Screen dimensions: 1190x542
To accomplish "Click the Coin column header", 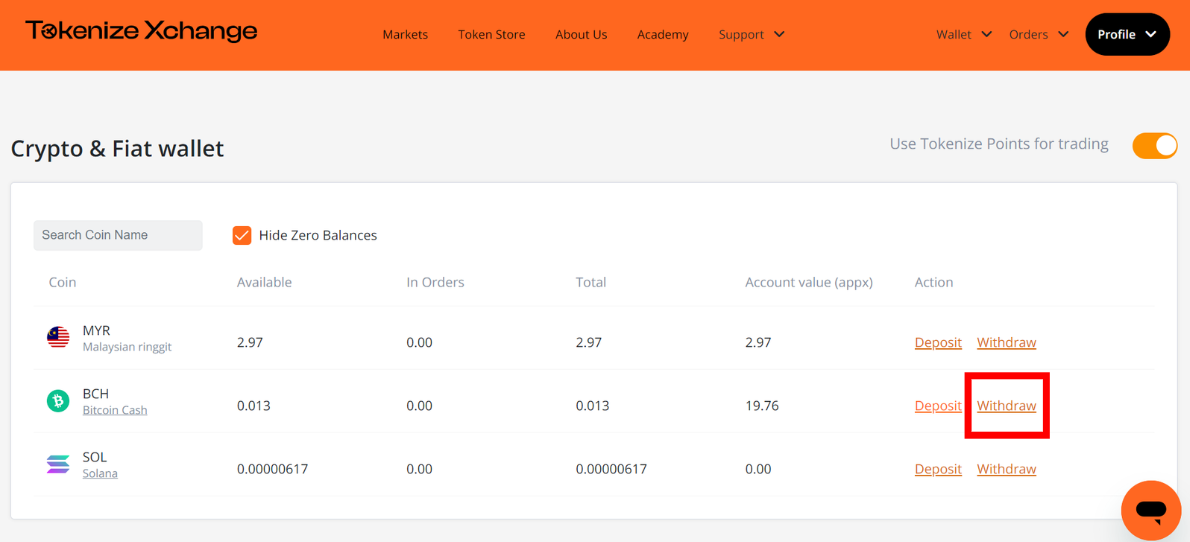I will [62, 282].
